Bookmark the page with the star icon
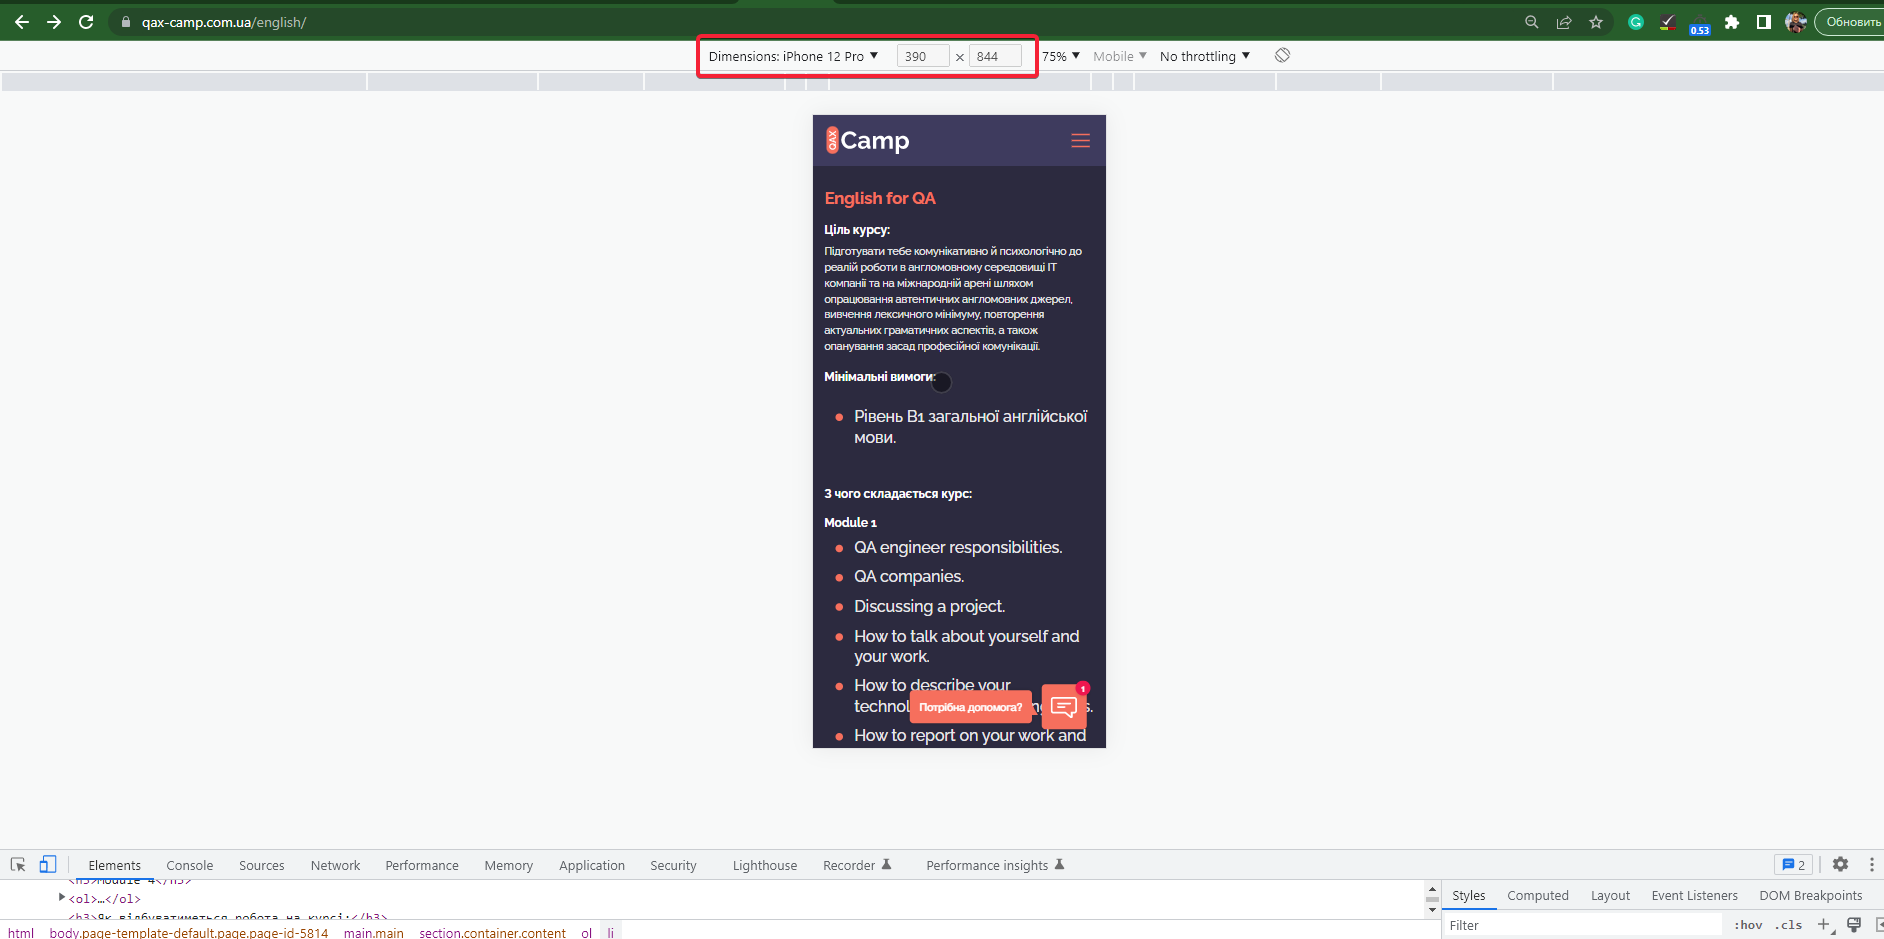The height and width of the screenshot is (939, 1884). click(1597, 21)
